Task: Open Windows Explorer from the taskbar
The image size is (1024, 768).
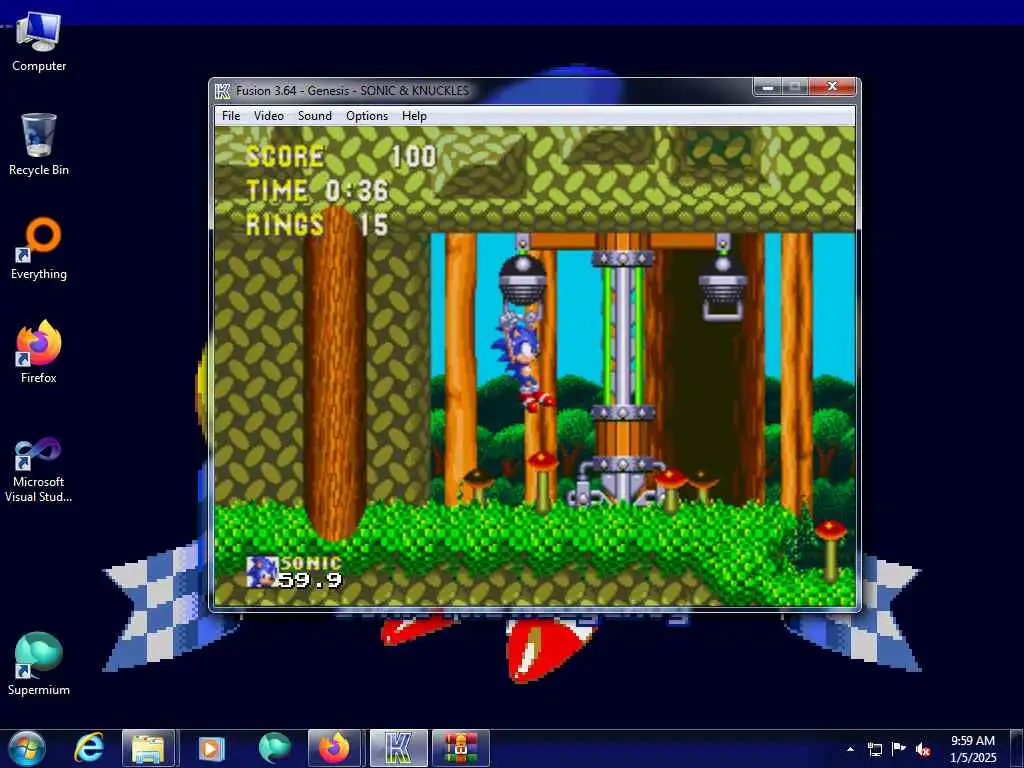Action: tap(148, 748)
